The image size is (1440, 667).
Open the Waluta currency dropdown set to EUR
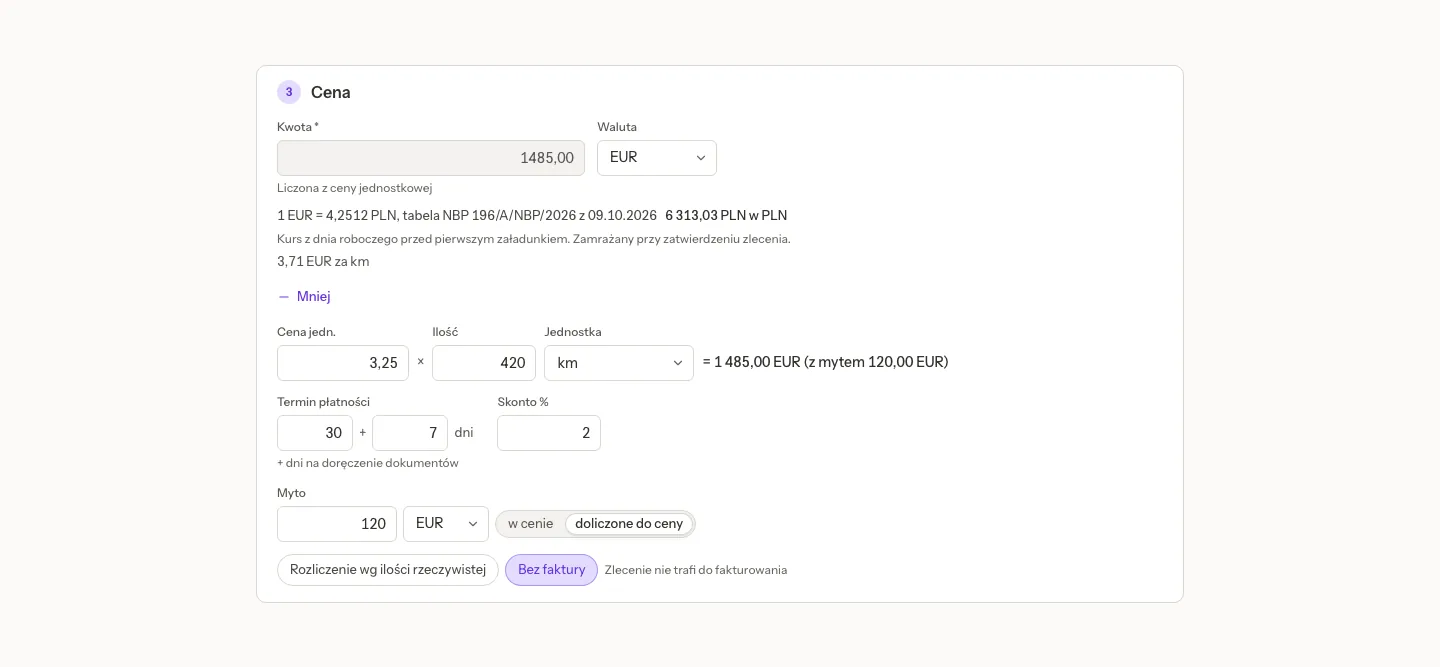pos(657,158)
